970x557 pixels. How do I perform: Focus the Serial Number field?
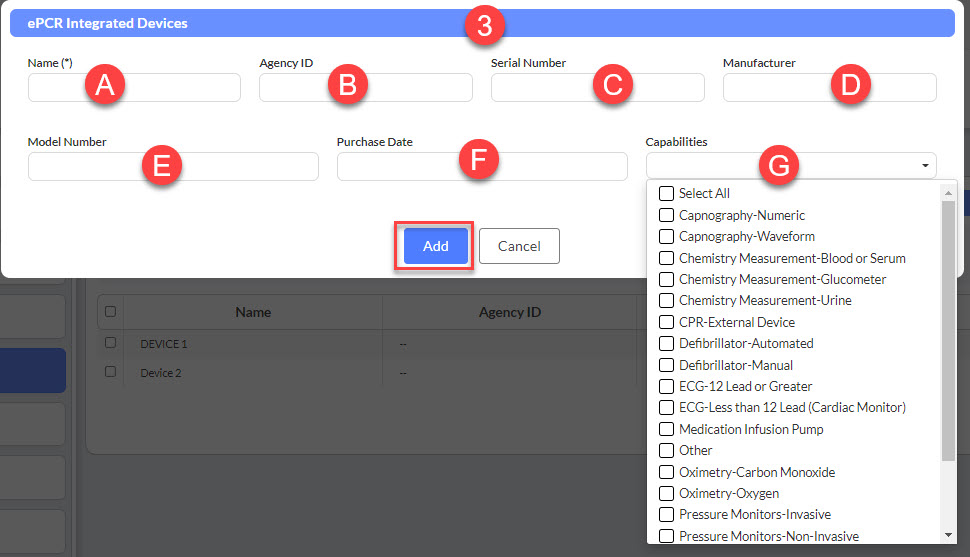click(598, 87)
